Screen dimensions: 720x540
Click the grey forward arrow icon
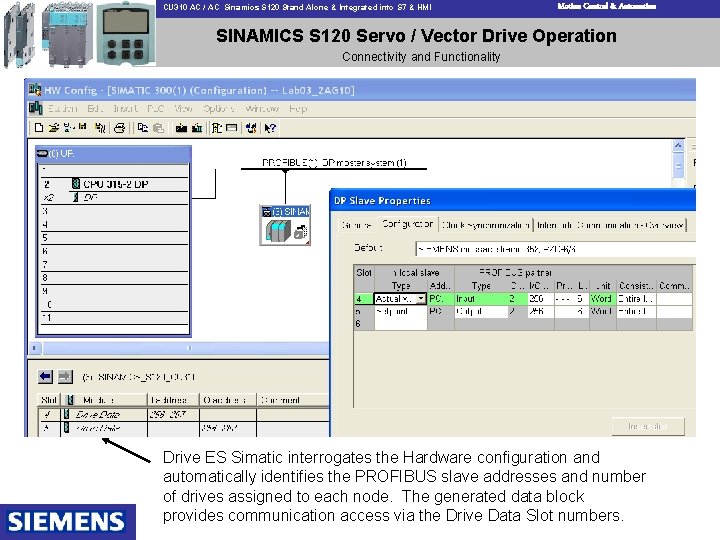[x=65, y=377]
